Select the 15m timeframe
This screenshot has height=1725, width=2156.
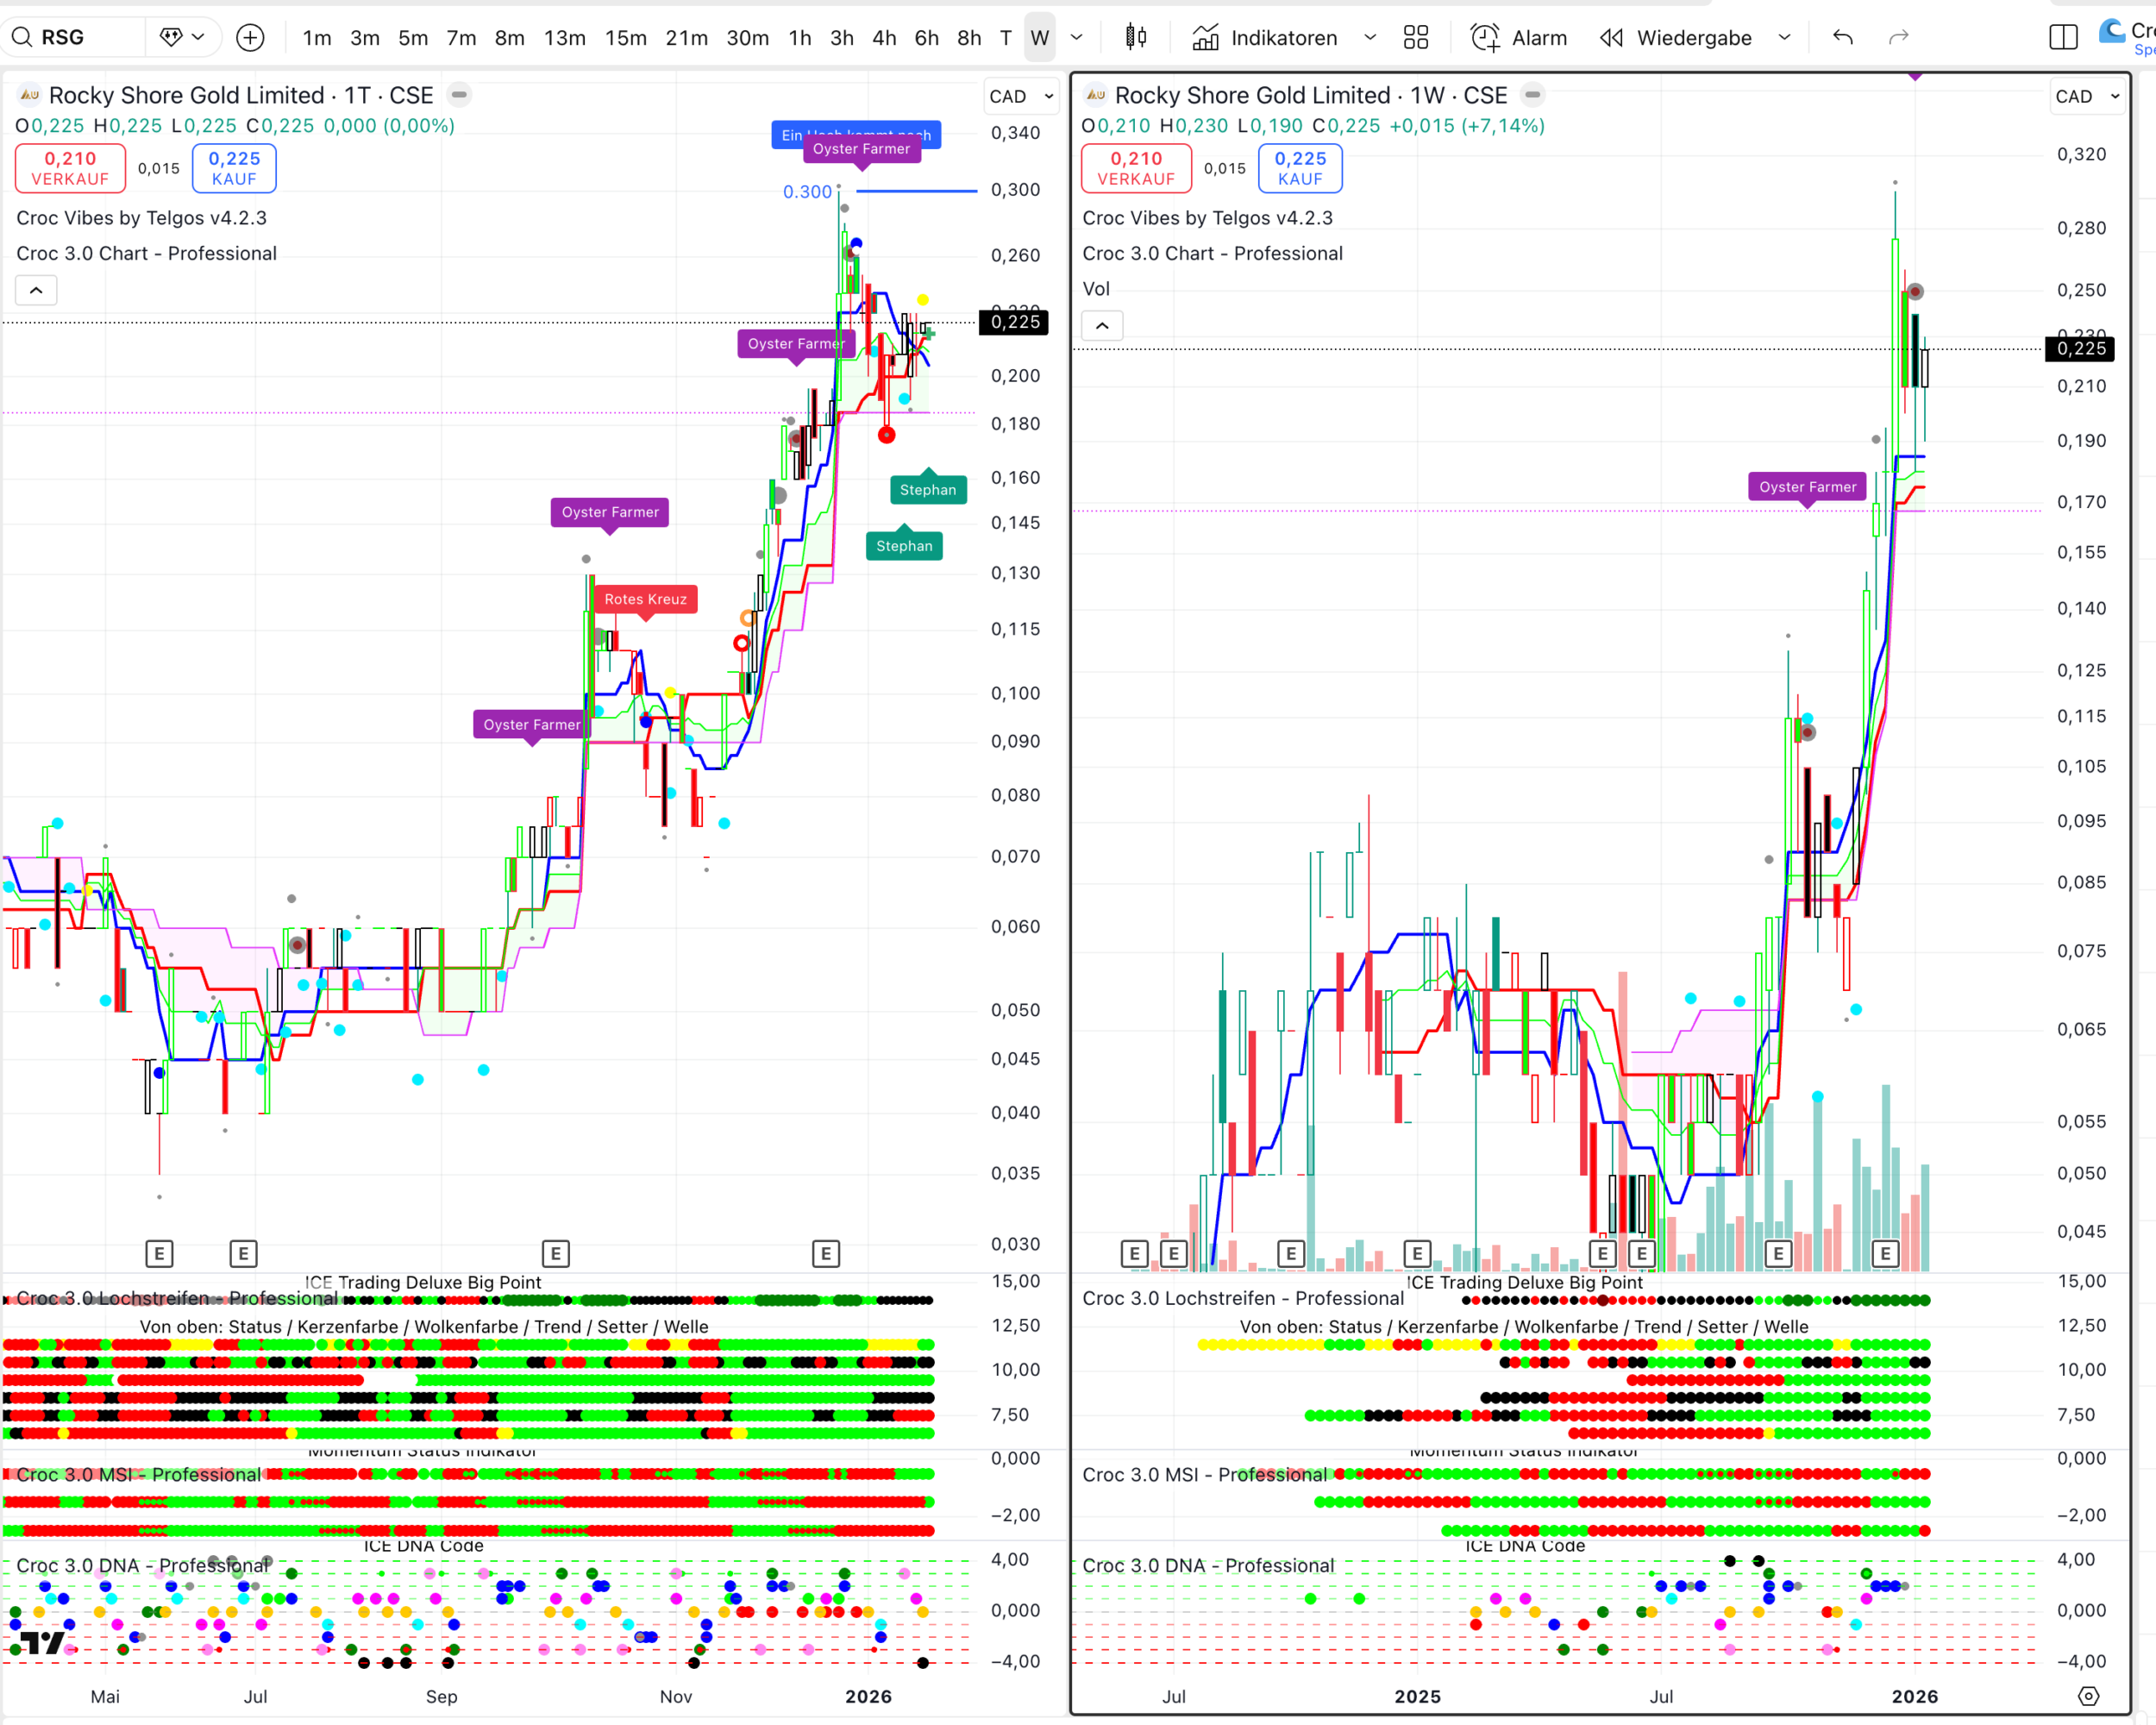tap(625, 38)
